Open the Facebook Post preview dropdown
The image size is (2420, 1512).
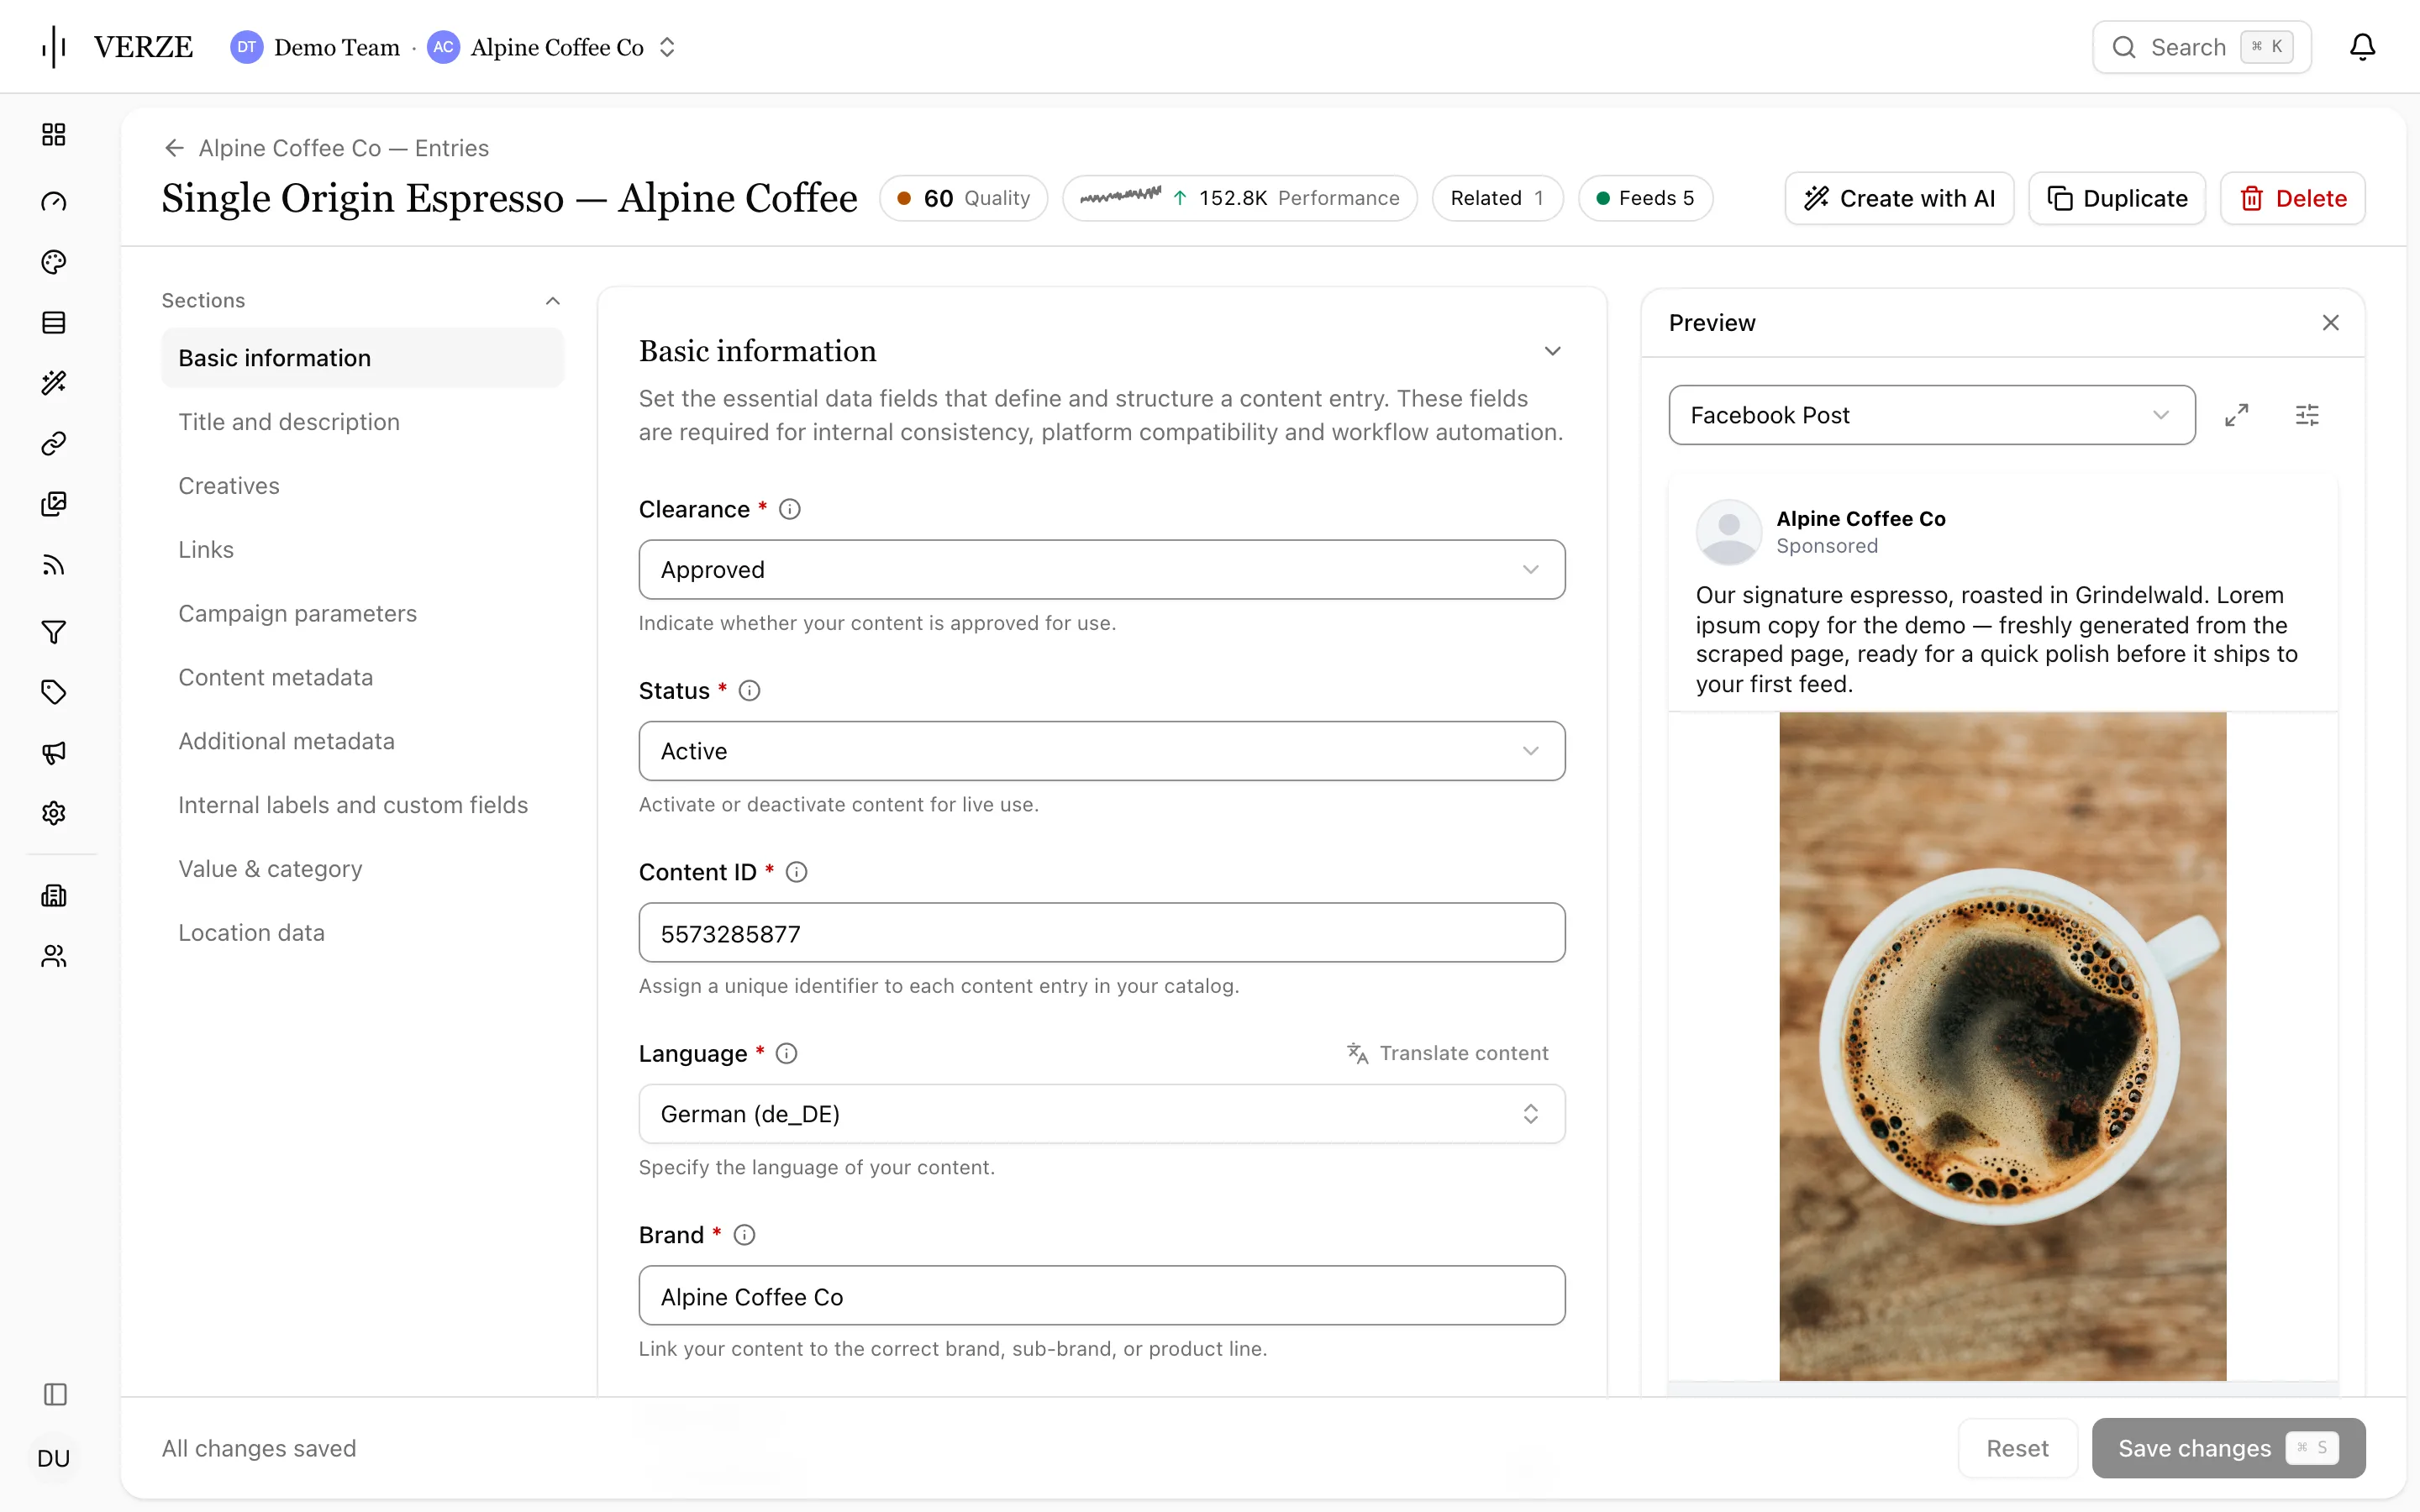[1932, 415]
